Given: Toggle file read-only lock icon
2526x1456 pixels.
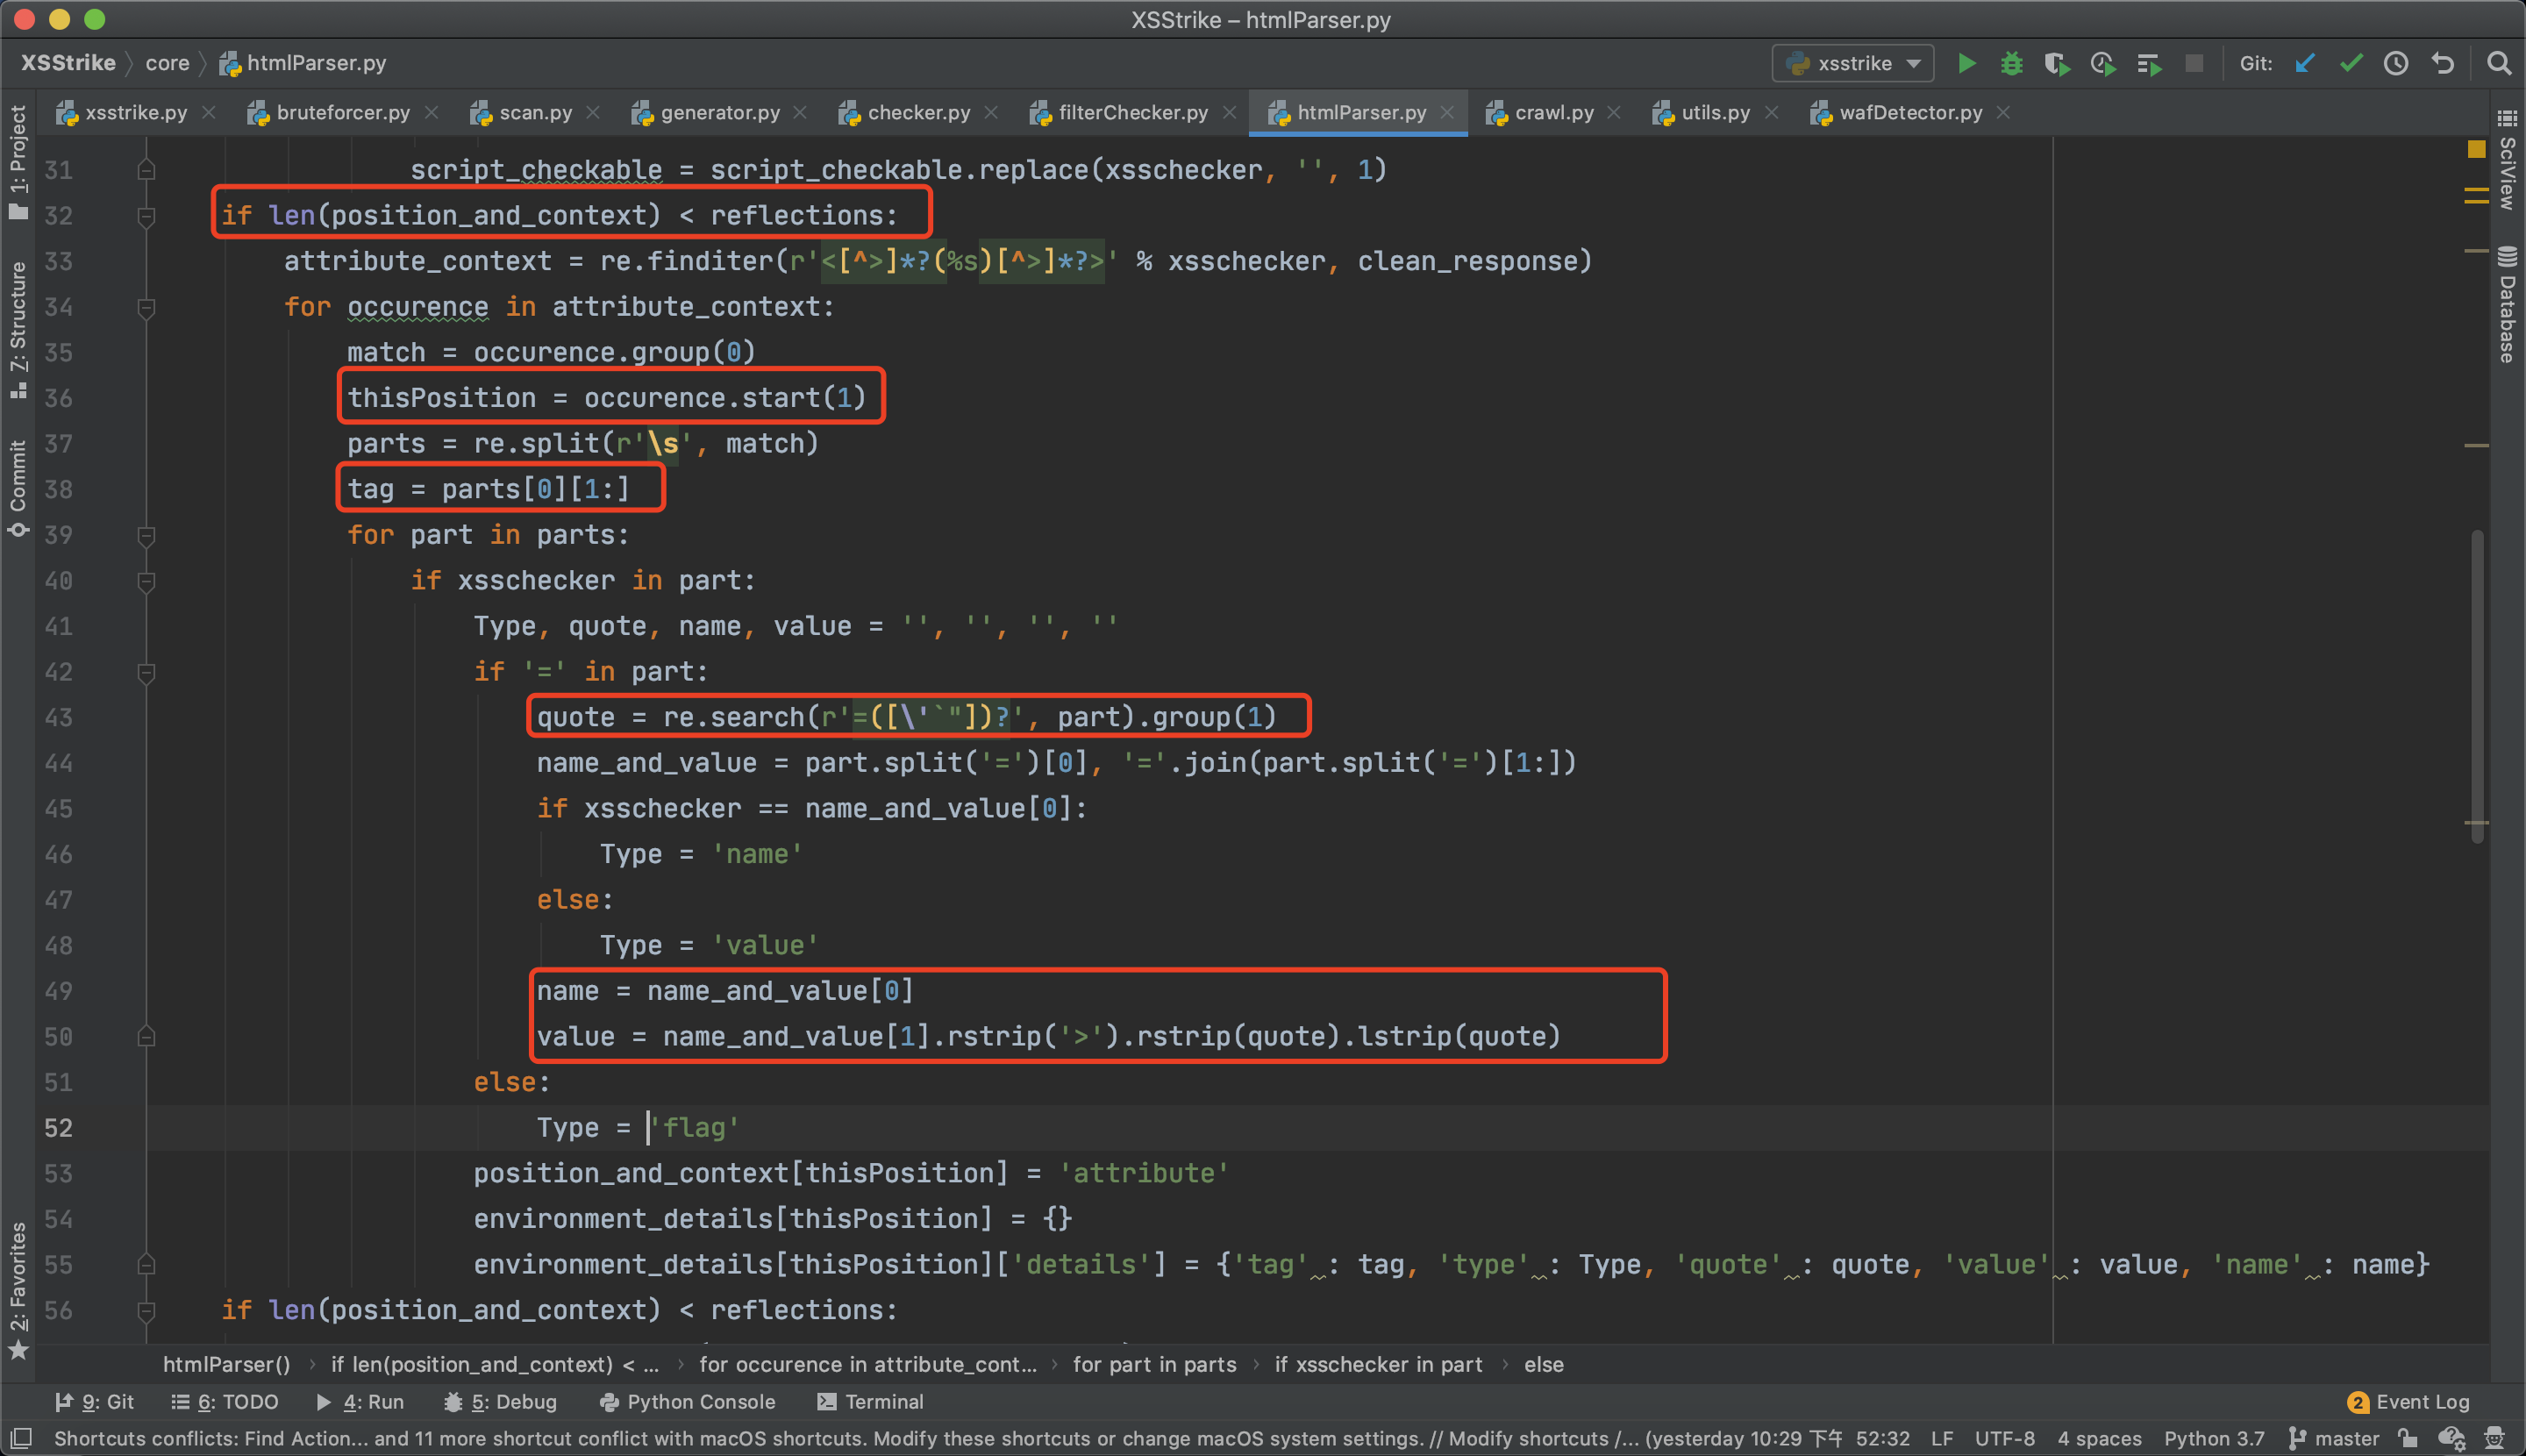Looking at the screenshot, I should (x=2408, y=1439).
